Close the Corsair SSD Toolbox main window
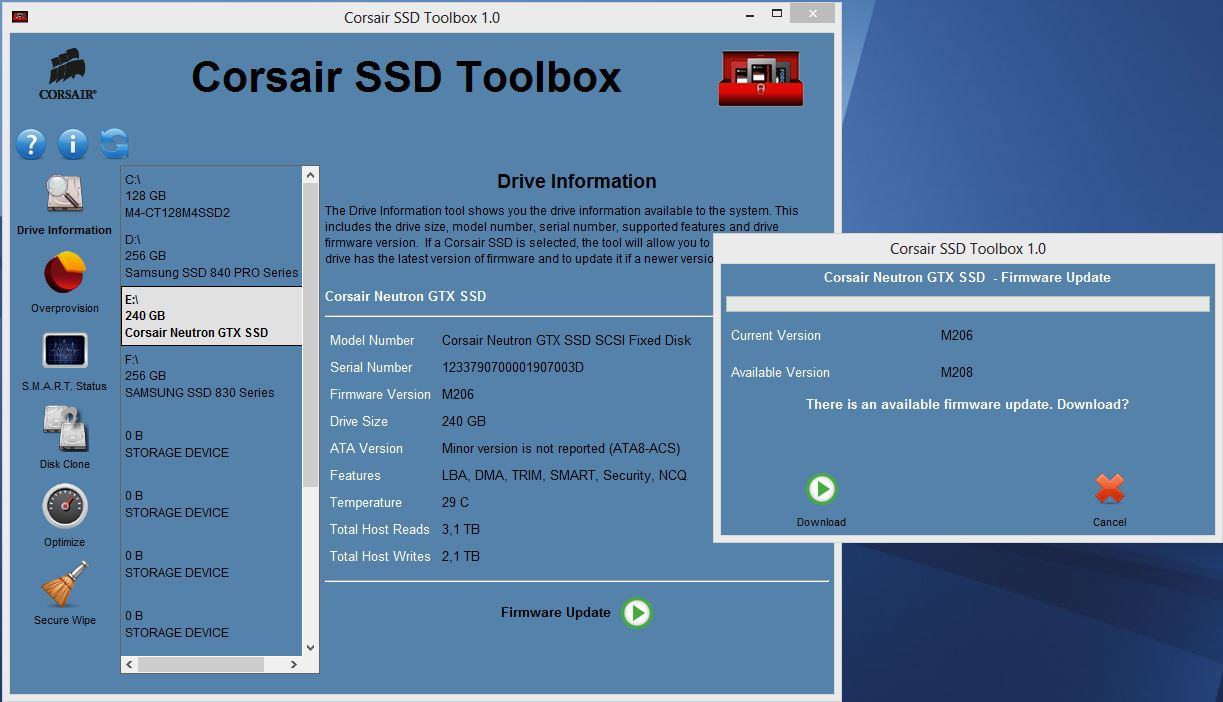This screenshot has height=702, width=1223. click(x=812, y=13)
